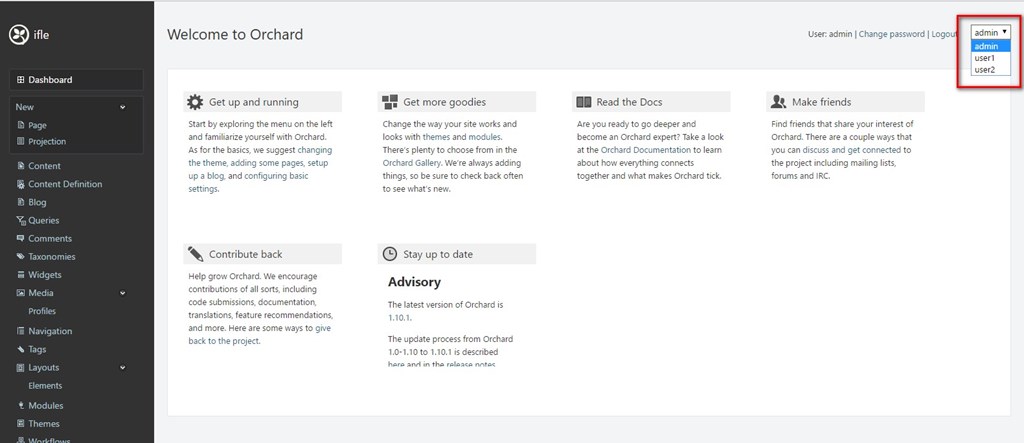Viewport: 1024px width, 443px height.
Task: Click the Tags icon in sidebar
Action: point(20,350)
